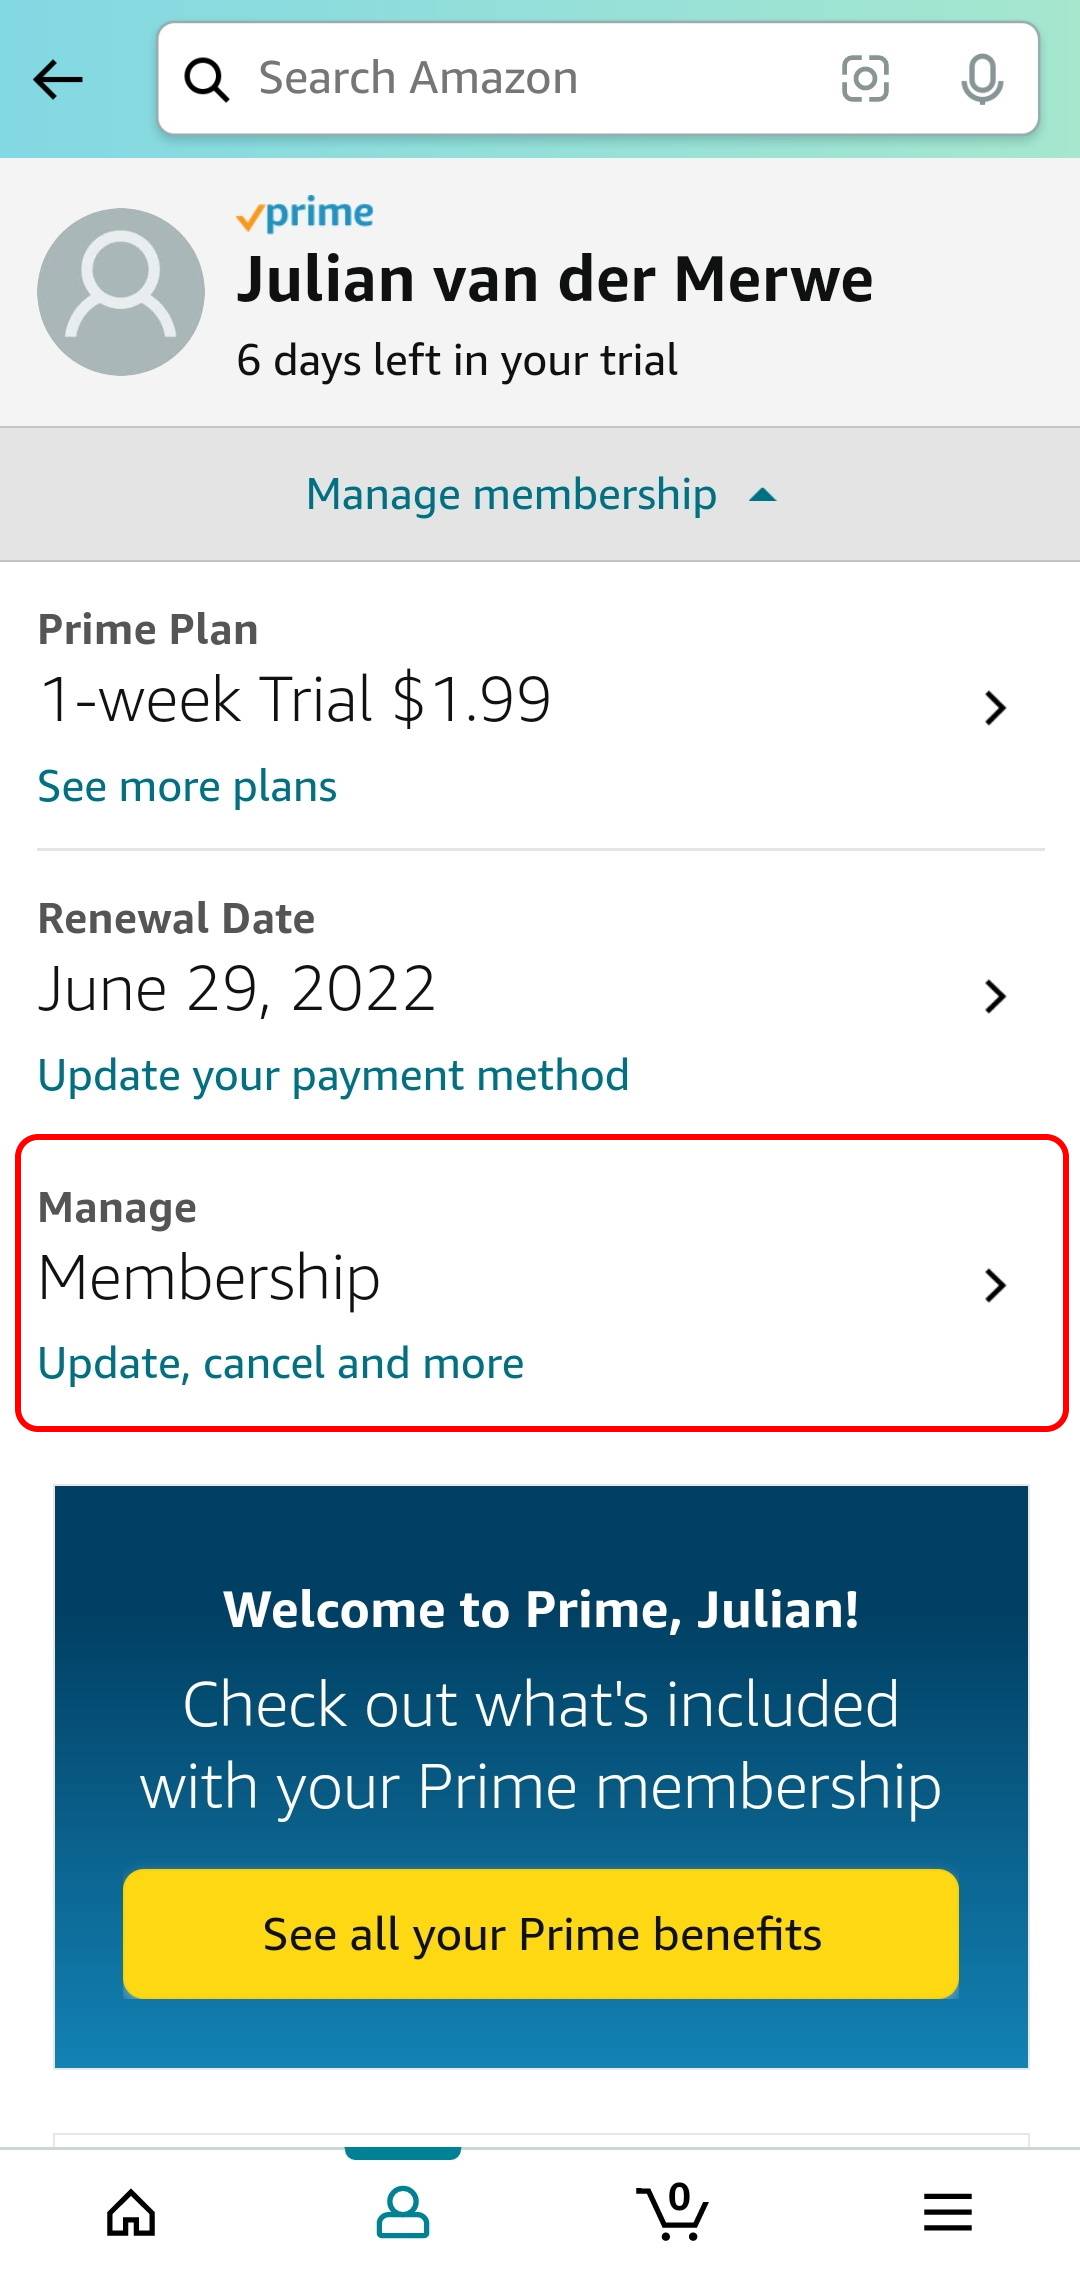
Task: Tap the Home icon in bottom navigation
Action: [133, 2211]
